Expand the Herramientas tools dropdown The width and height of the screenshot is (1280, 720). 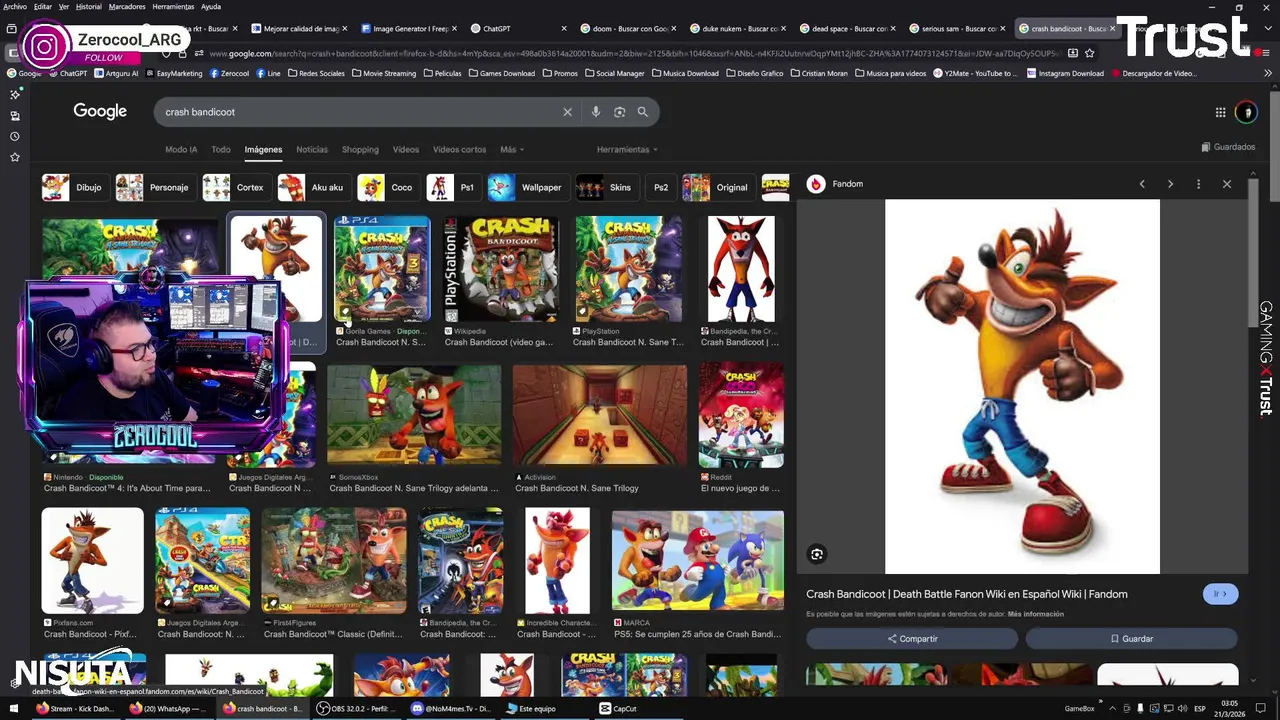click(627, 149)
